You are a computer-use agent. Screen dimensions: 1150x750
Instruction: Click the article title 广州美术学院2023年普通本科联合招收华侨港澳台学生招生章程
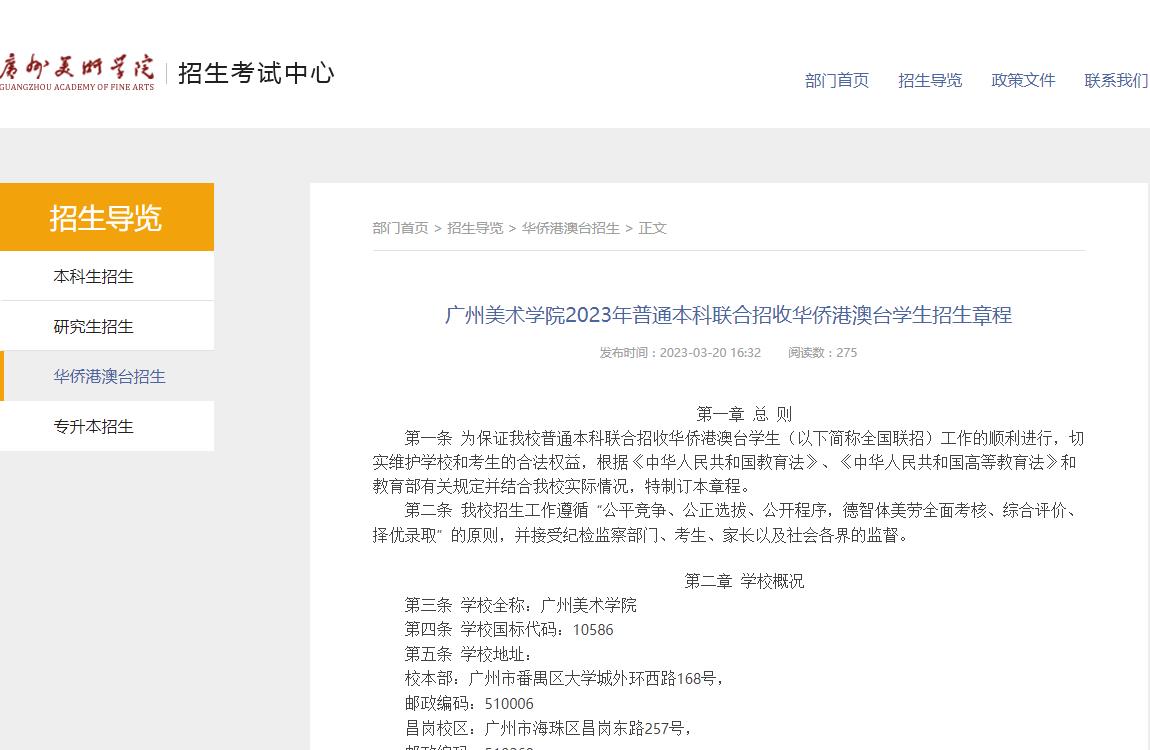(728, 315)
